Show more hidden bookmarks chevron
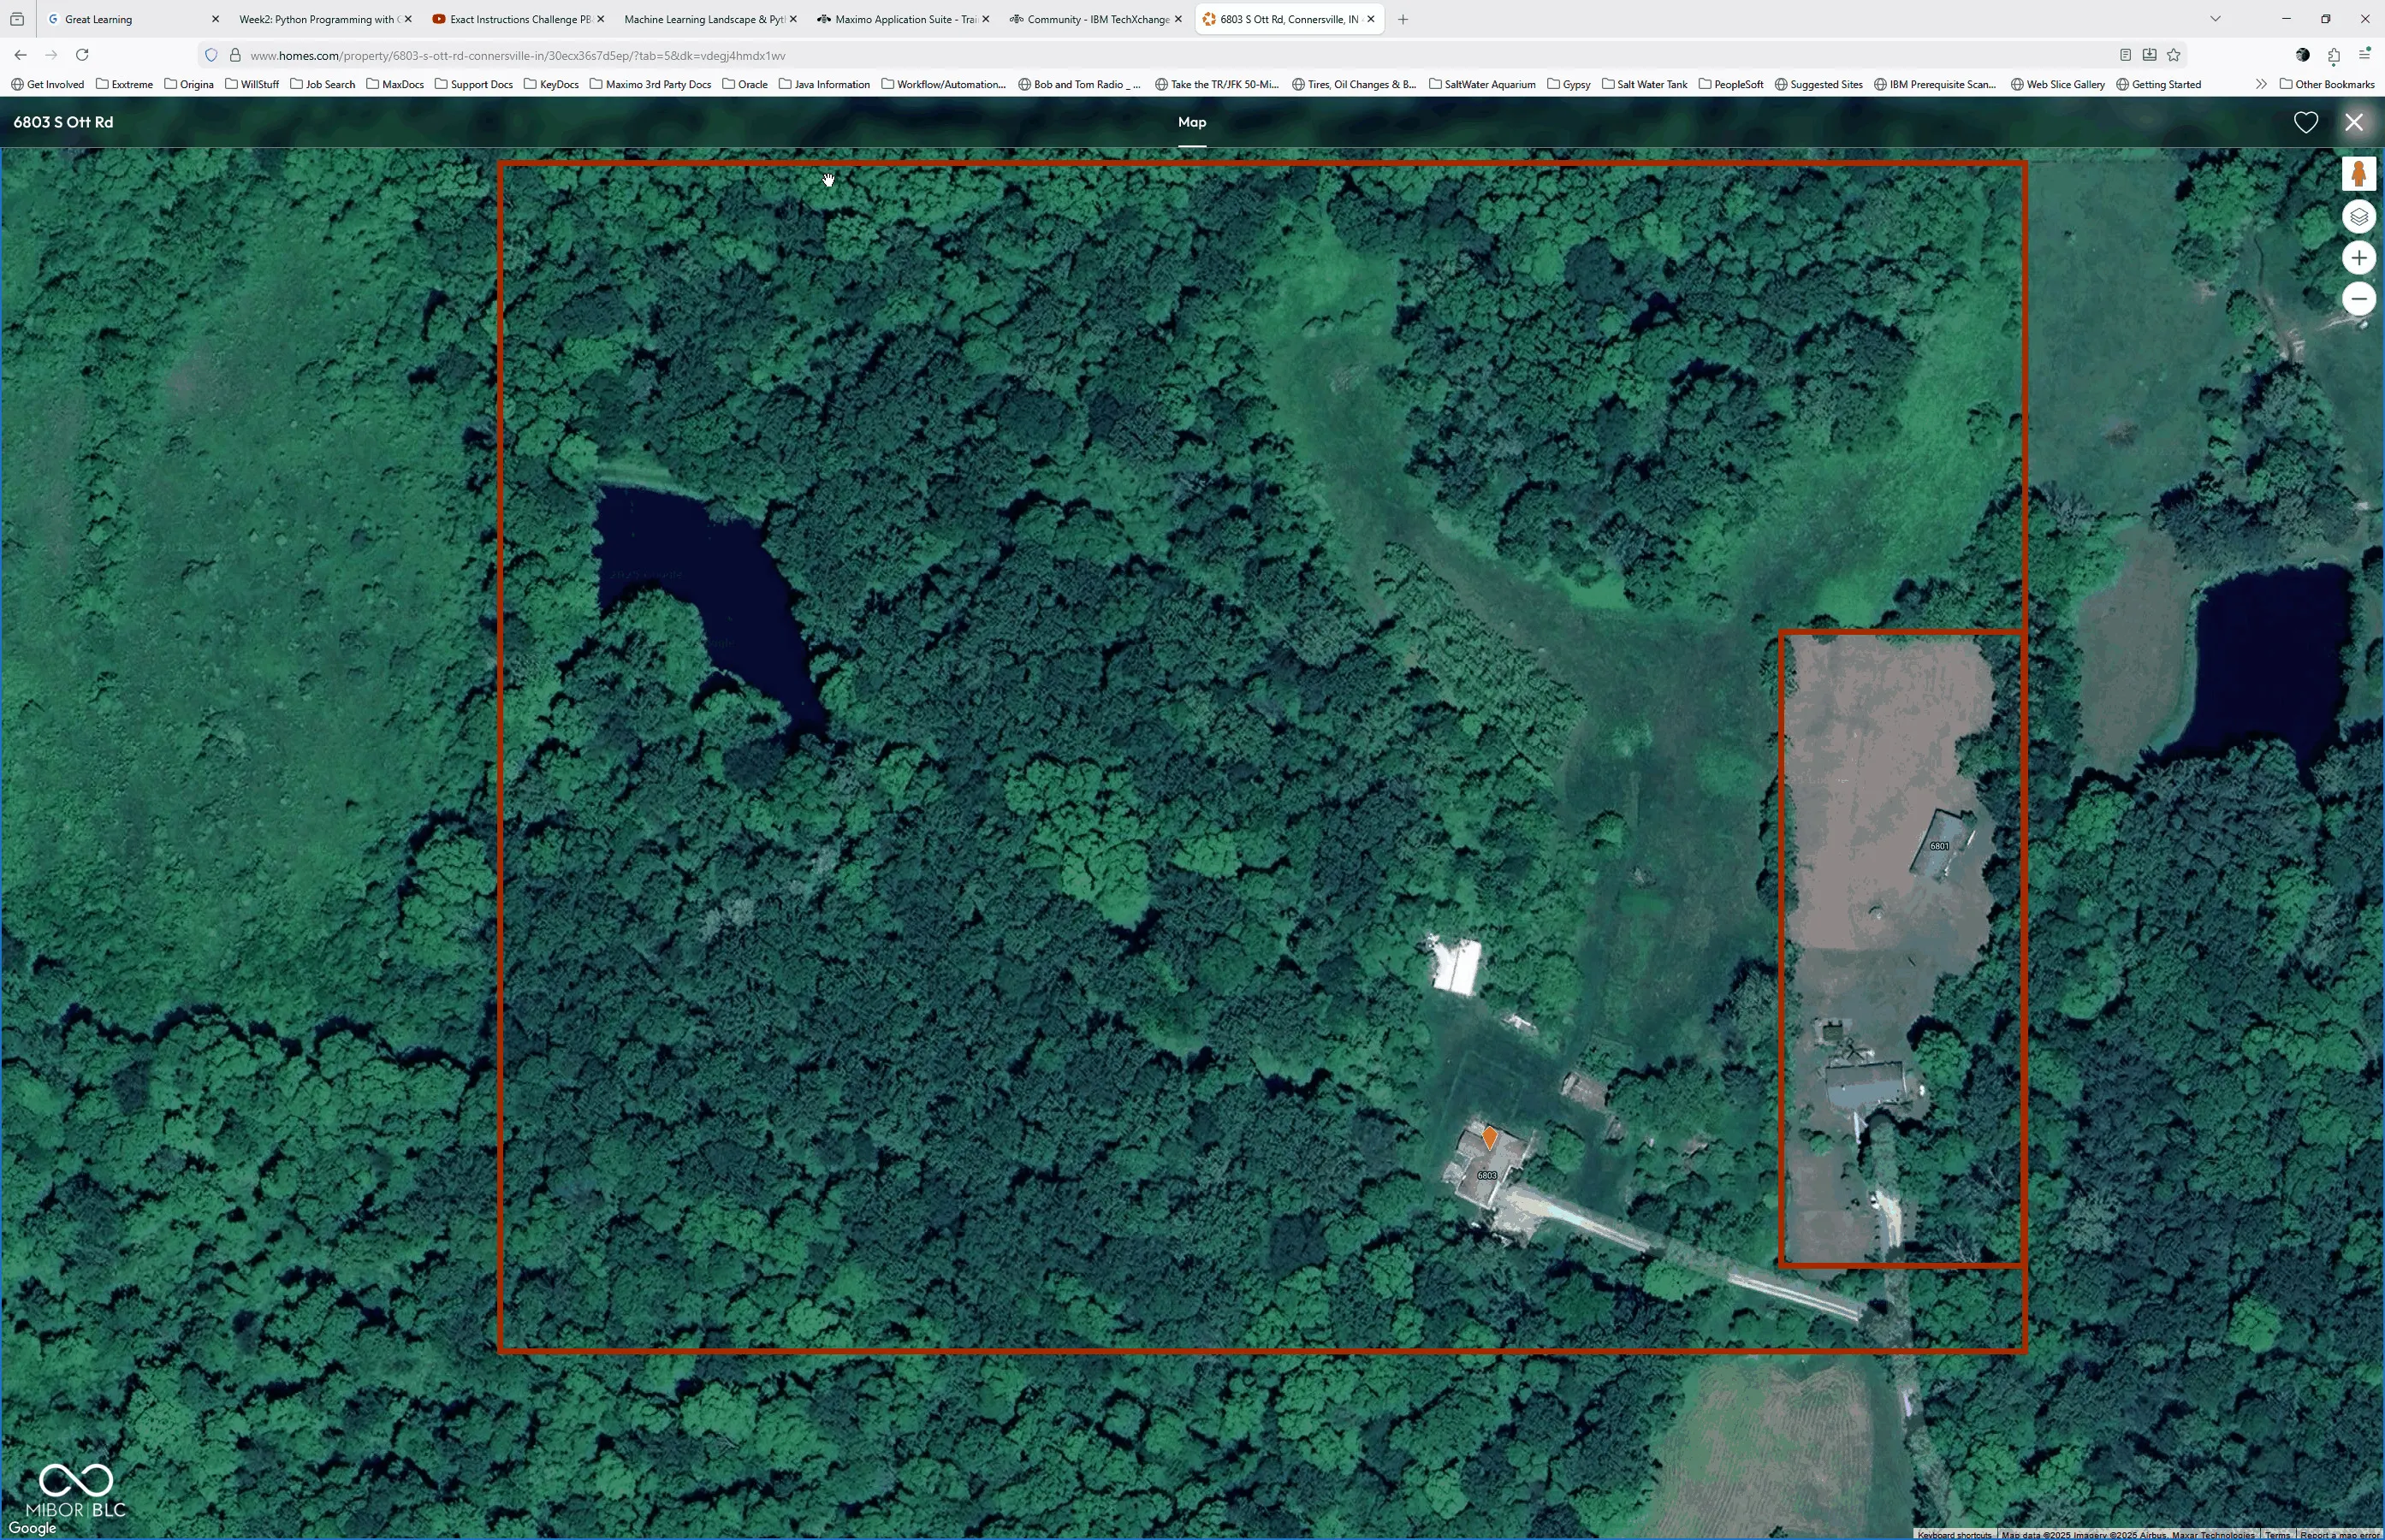This screenshot has height=1540, width=2385. 2260,84
